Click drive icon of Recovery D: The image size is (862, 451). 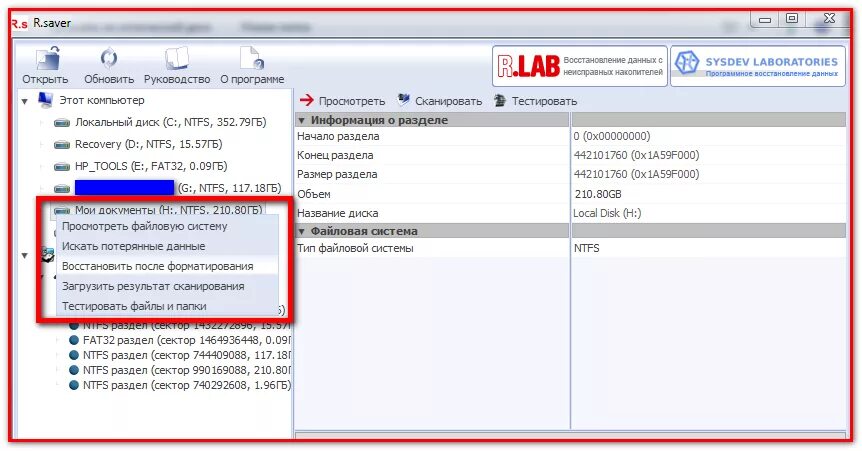[x=62, y=145]
